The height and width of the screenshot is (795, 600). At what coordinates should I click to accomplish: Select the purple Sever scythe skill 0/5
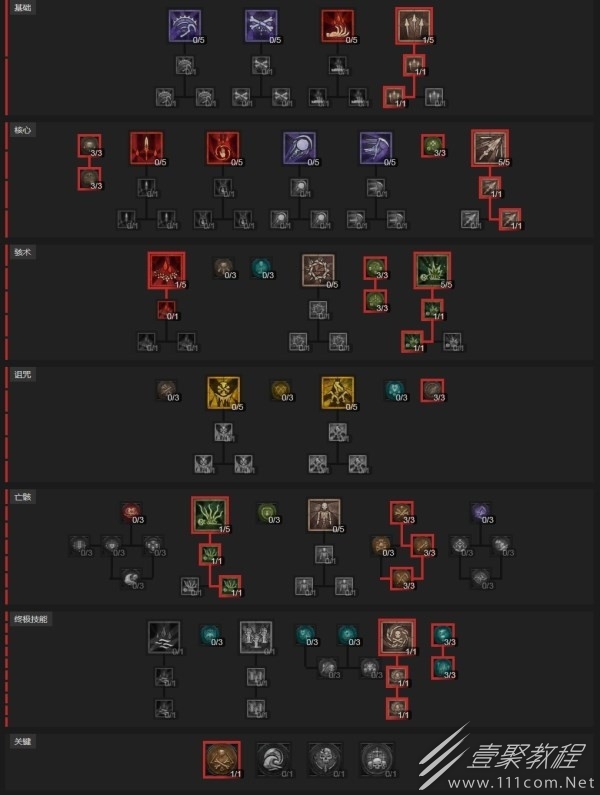375,148
